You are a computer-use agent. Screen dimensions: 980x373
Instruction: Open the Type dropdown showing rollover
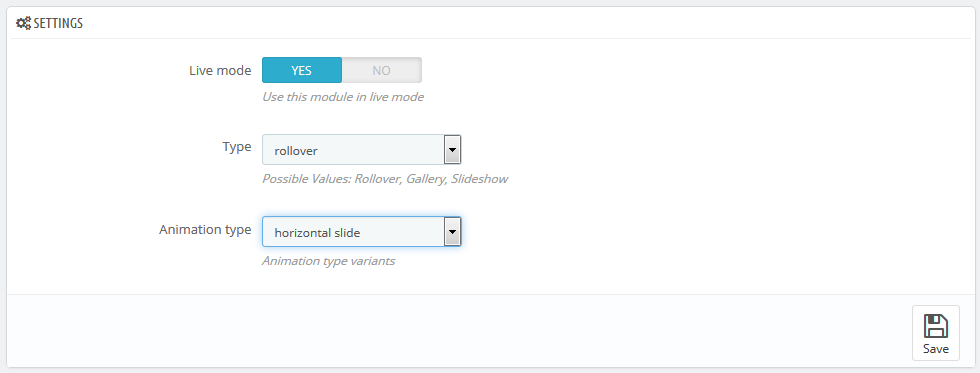[x=361, y=150]
